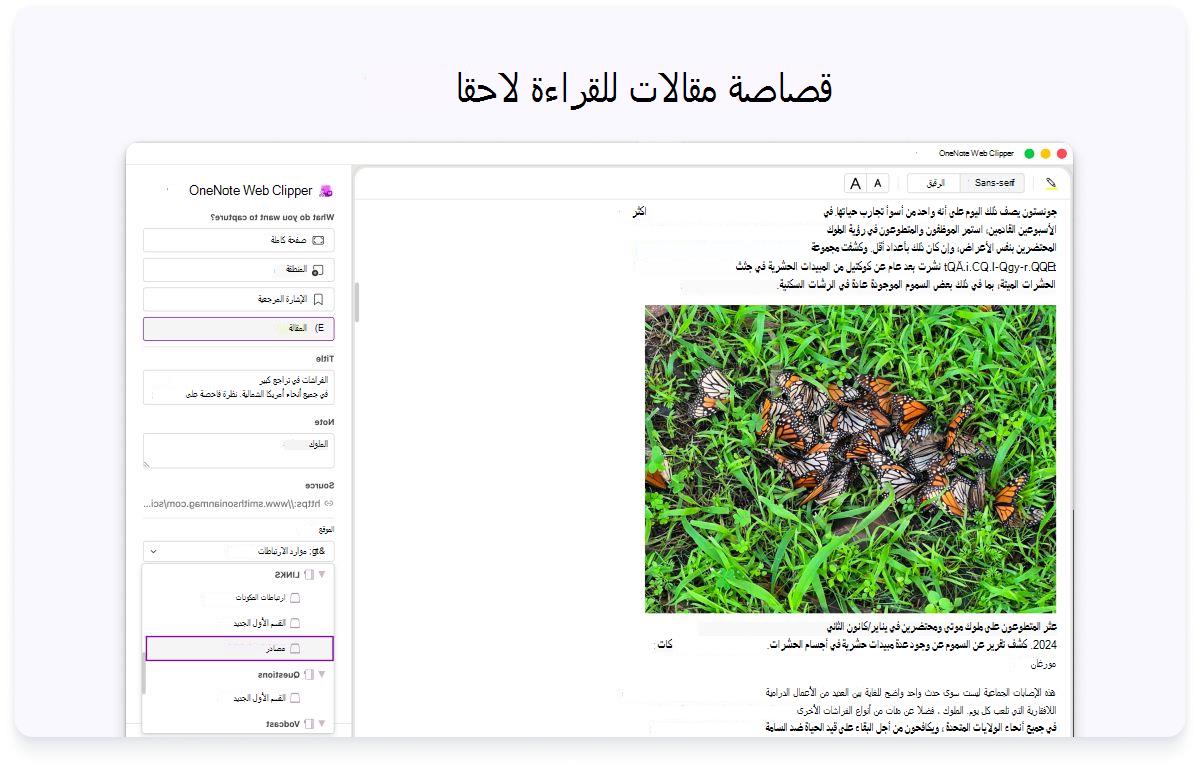1200x770 pixels.
Task: Click the region clip icon
Action: pos(317,270)
